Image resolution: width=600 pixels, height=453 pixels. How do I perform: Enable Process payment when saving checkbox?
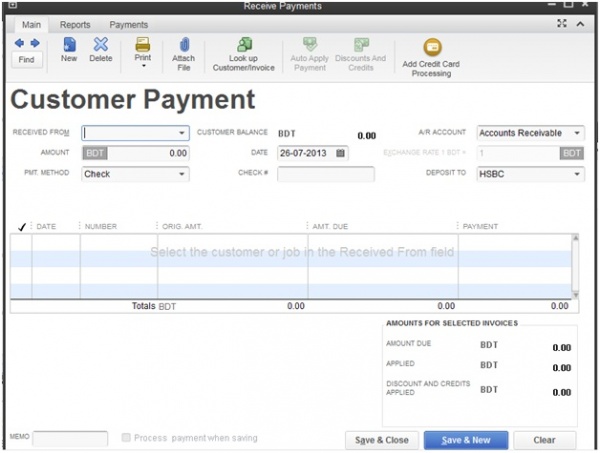[x=126, y=438]
